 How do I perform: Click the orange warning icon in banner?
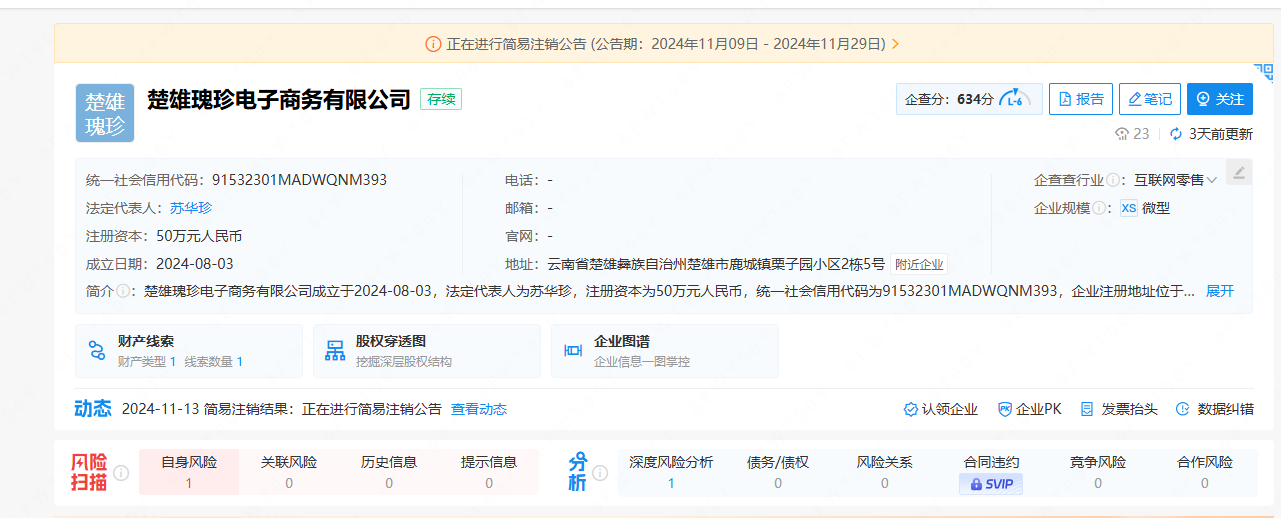433,44
